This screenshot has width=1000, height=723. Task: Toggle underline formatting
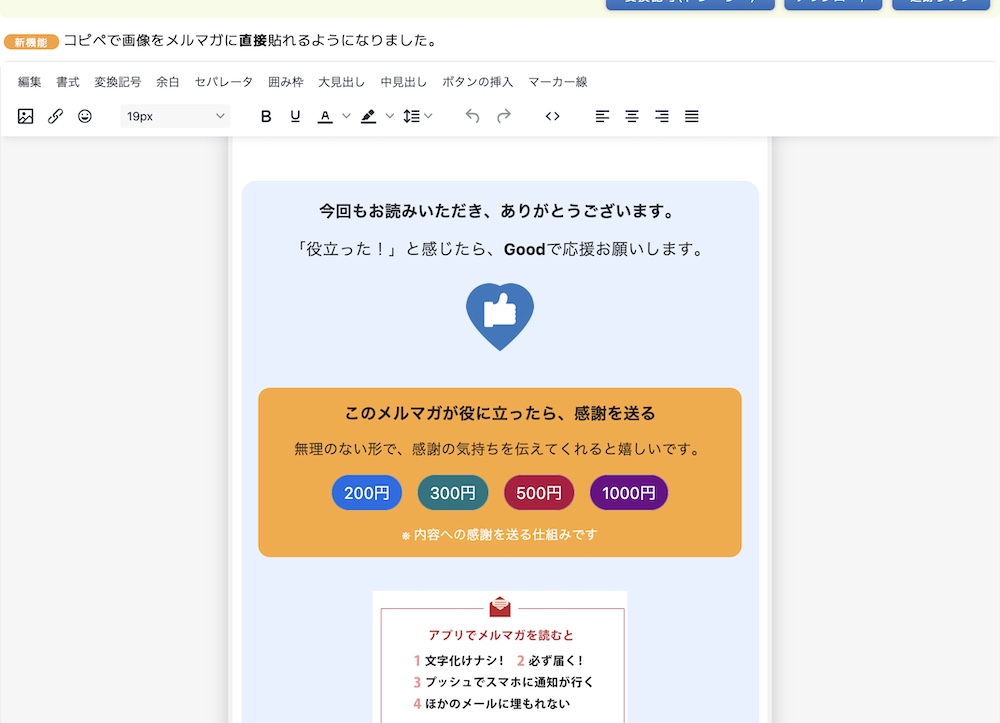point(295,116)
